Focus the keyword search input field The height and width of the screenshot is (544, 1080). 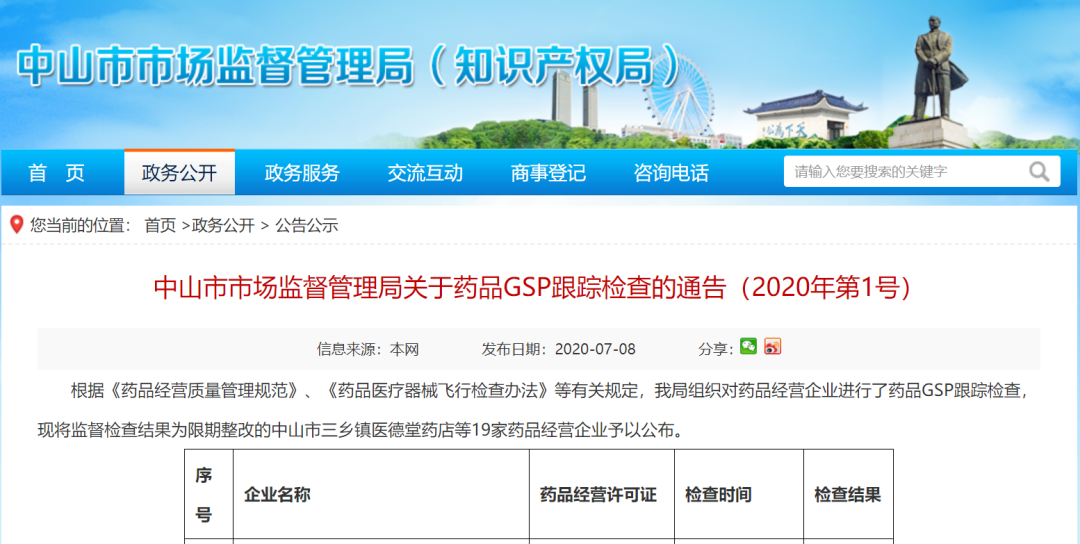906,171
